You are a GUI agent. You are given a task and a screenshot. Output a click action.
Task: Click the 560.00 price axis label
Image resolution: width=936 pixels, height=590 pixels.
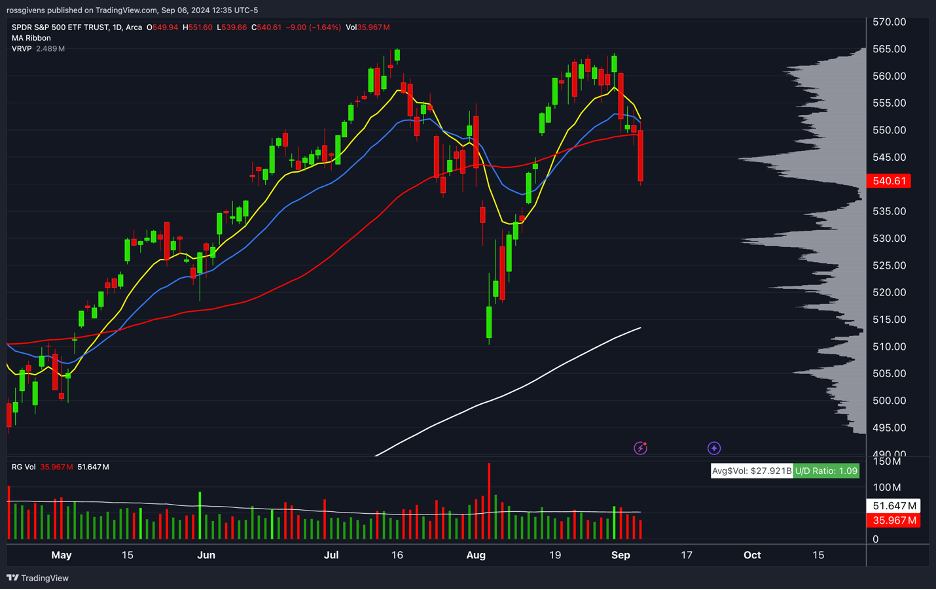tap(889, 76)
